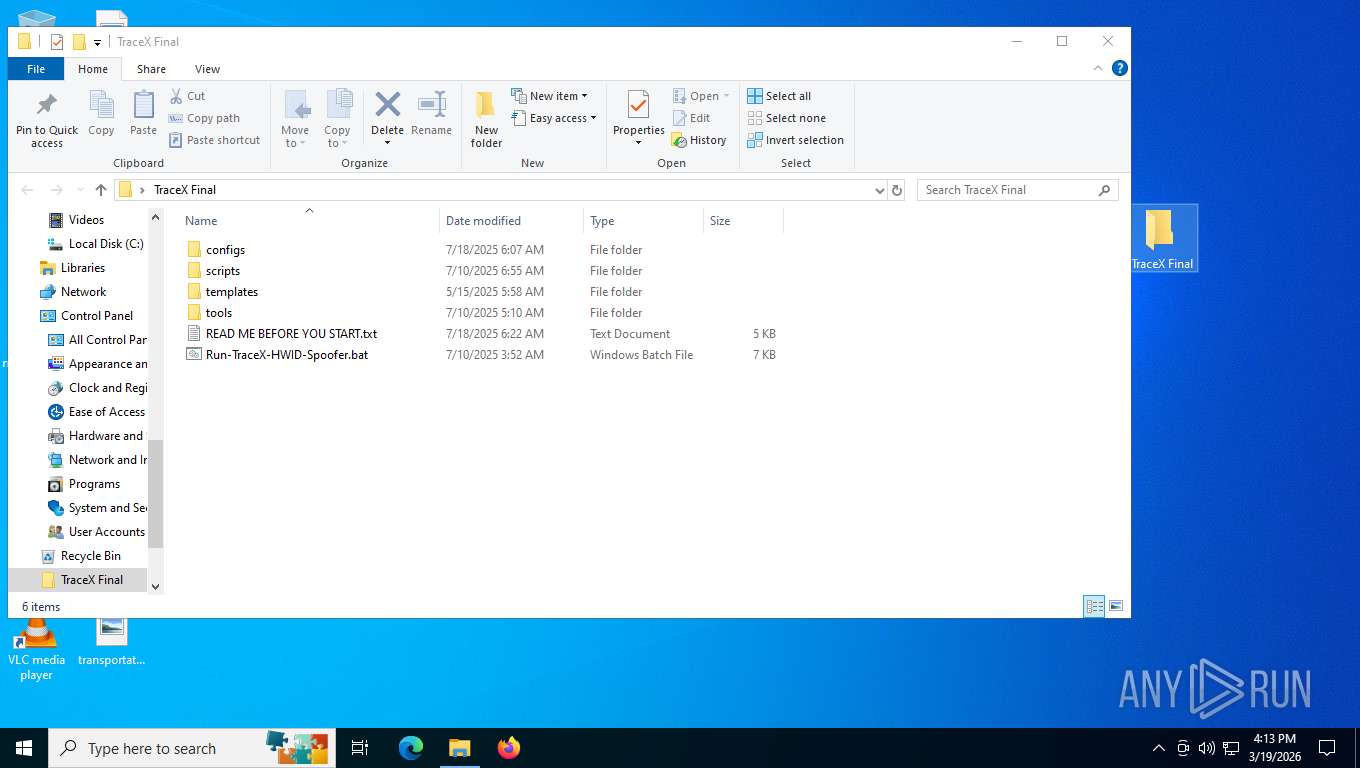The width and height of the screenshot is (1360, 768).
Task: Switch to the Share ribbon tab
Action: pyautogui.click(x=152, y=69)
